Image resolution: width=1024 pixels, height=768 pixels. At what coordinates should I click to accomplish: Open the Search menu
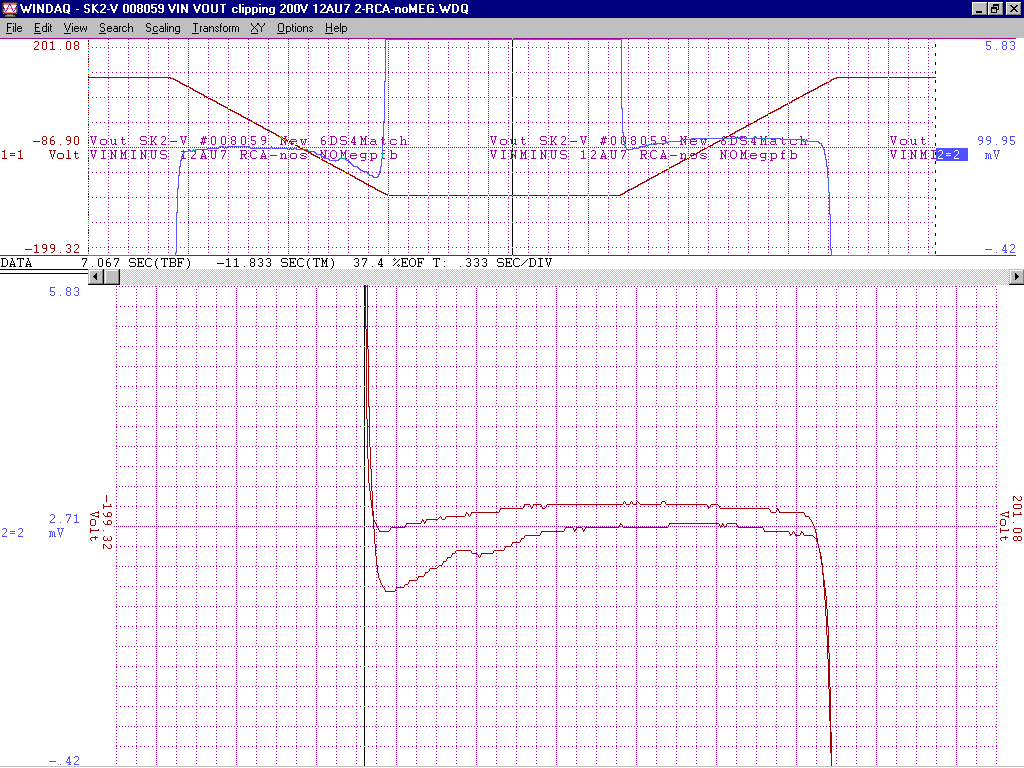click(x=116, y=28)
